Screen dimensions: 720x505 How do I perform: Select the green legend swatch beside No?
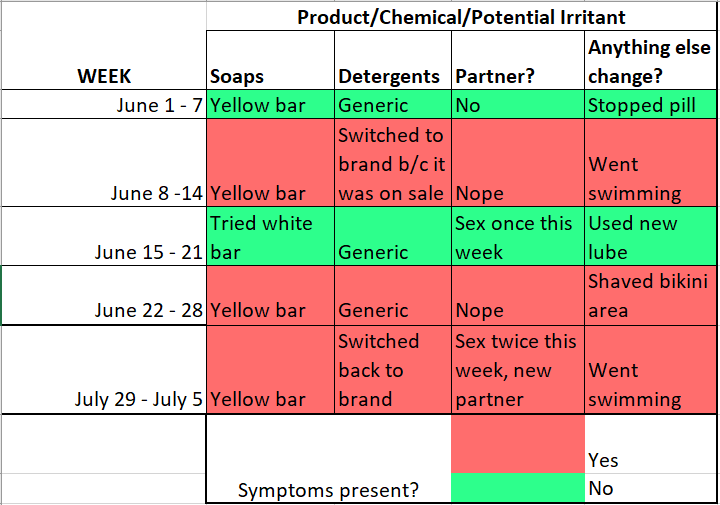point(518,488)
